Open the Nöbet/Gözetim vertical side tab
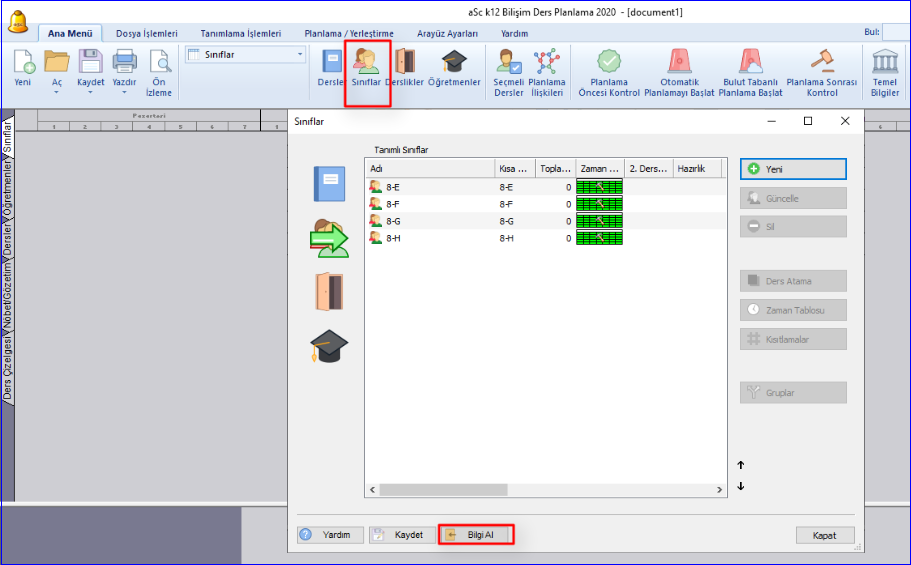 click(8, 296)
